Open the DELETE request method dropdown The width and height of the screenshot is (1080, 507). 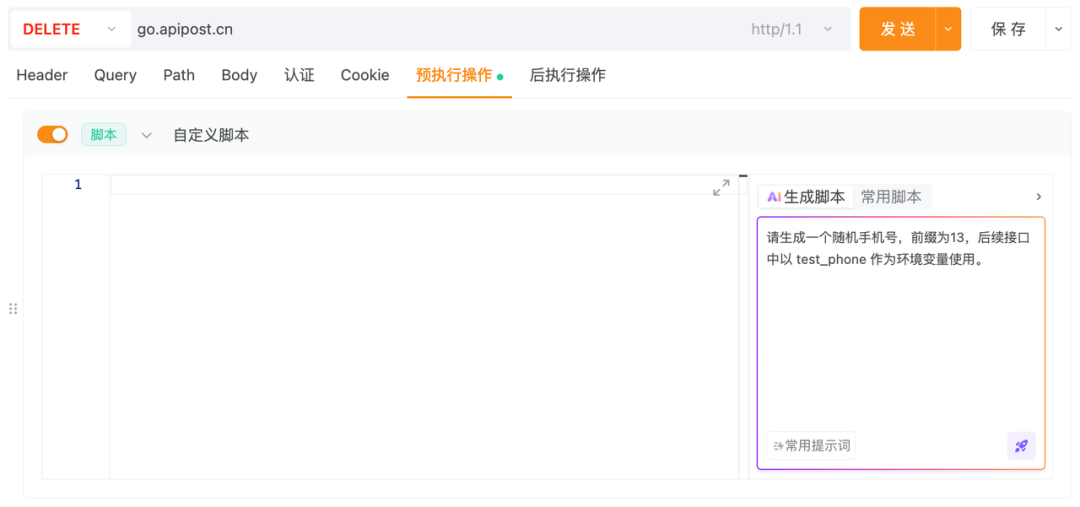(71, 29)
